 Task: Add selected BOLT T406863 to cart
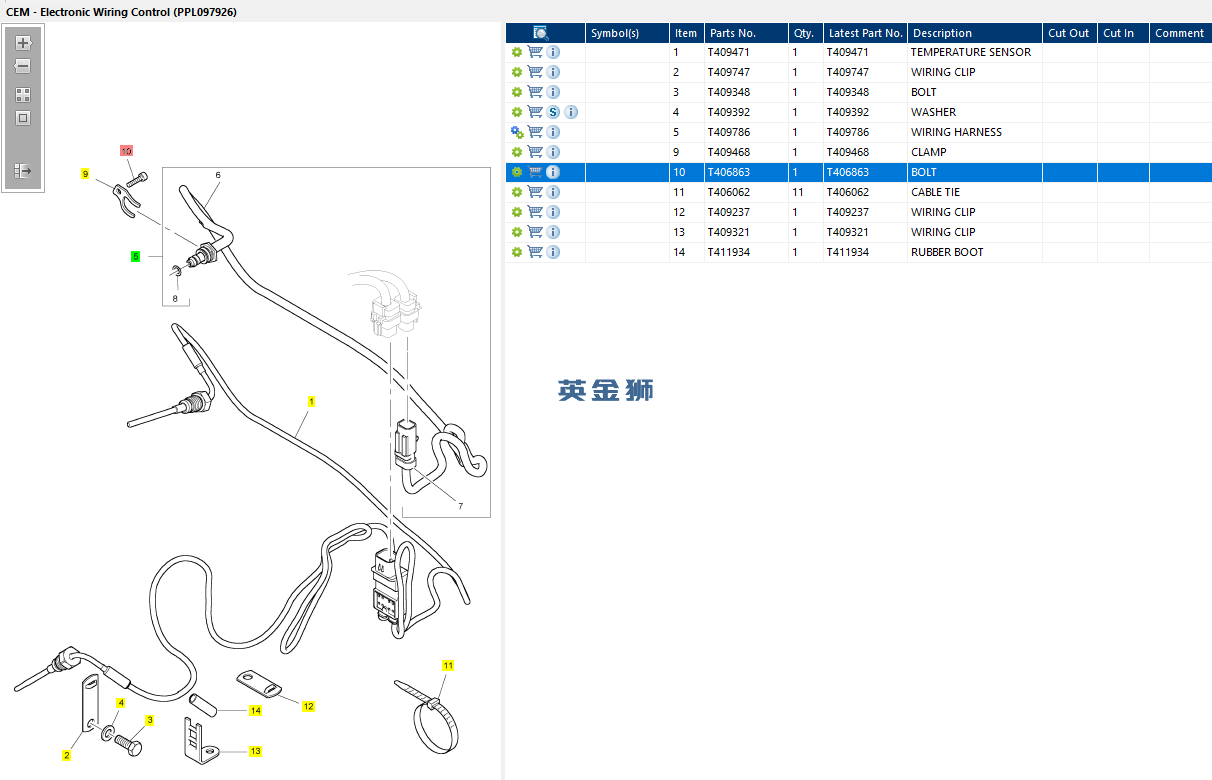point(535,172)
